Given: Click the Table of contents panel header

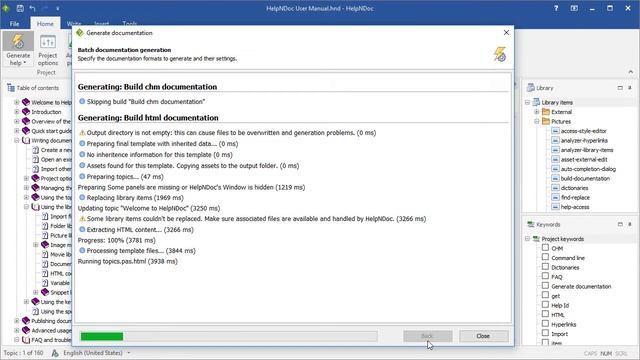Looking at the screenshot, I should point(38,88).
